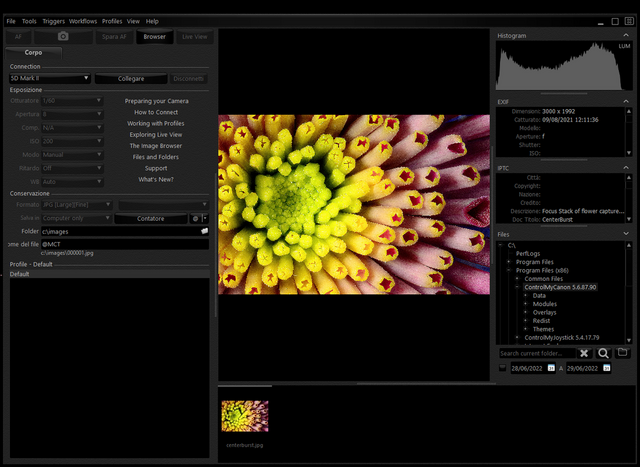
Task: Select the Default profile row
Action: (109, 274)
